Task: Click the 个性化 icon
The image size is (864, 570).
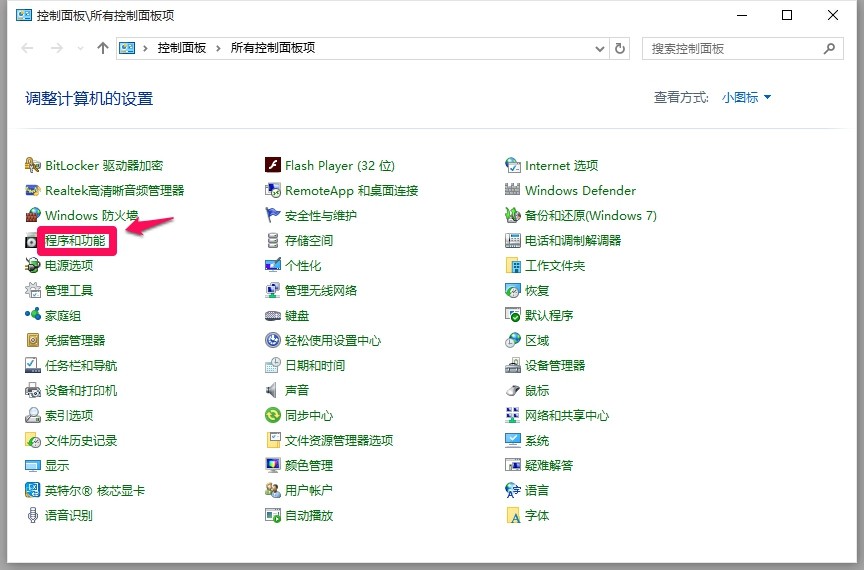Action: pyautogui.click(x=273, y=265)
